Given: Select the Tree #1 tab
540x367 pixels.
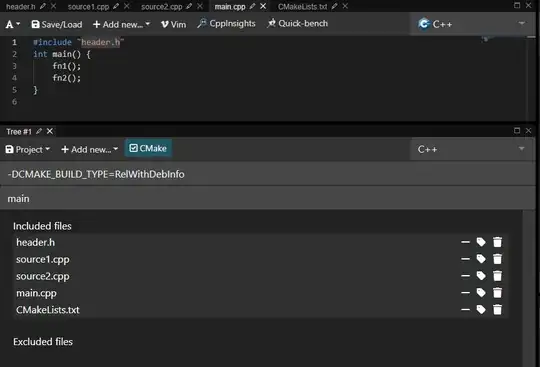Looking at the screenshot, I should click(x=19, y=132).
